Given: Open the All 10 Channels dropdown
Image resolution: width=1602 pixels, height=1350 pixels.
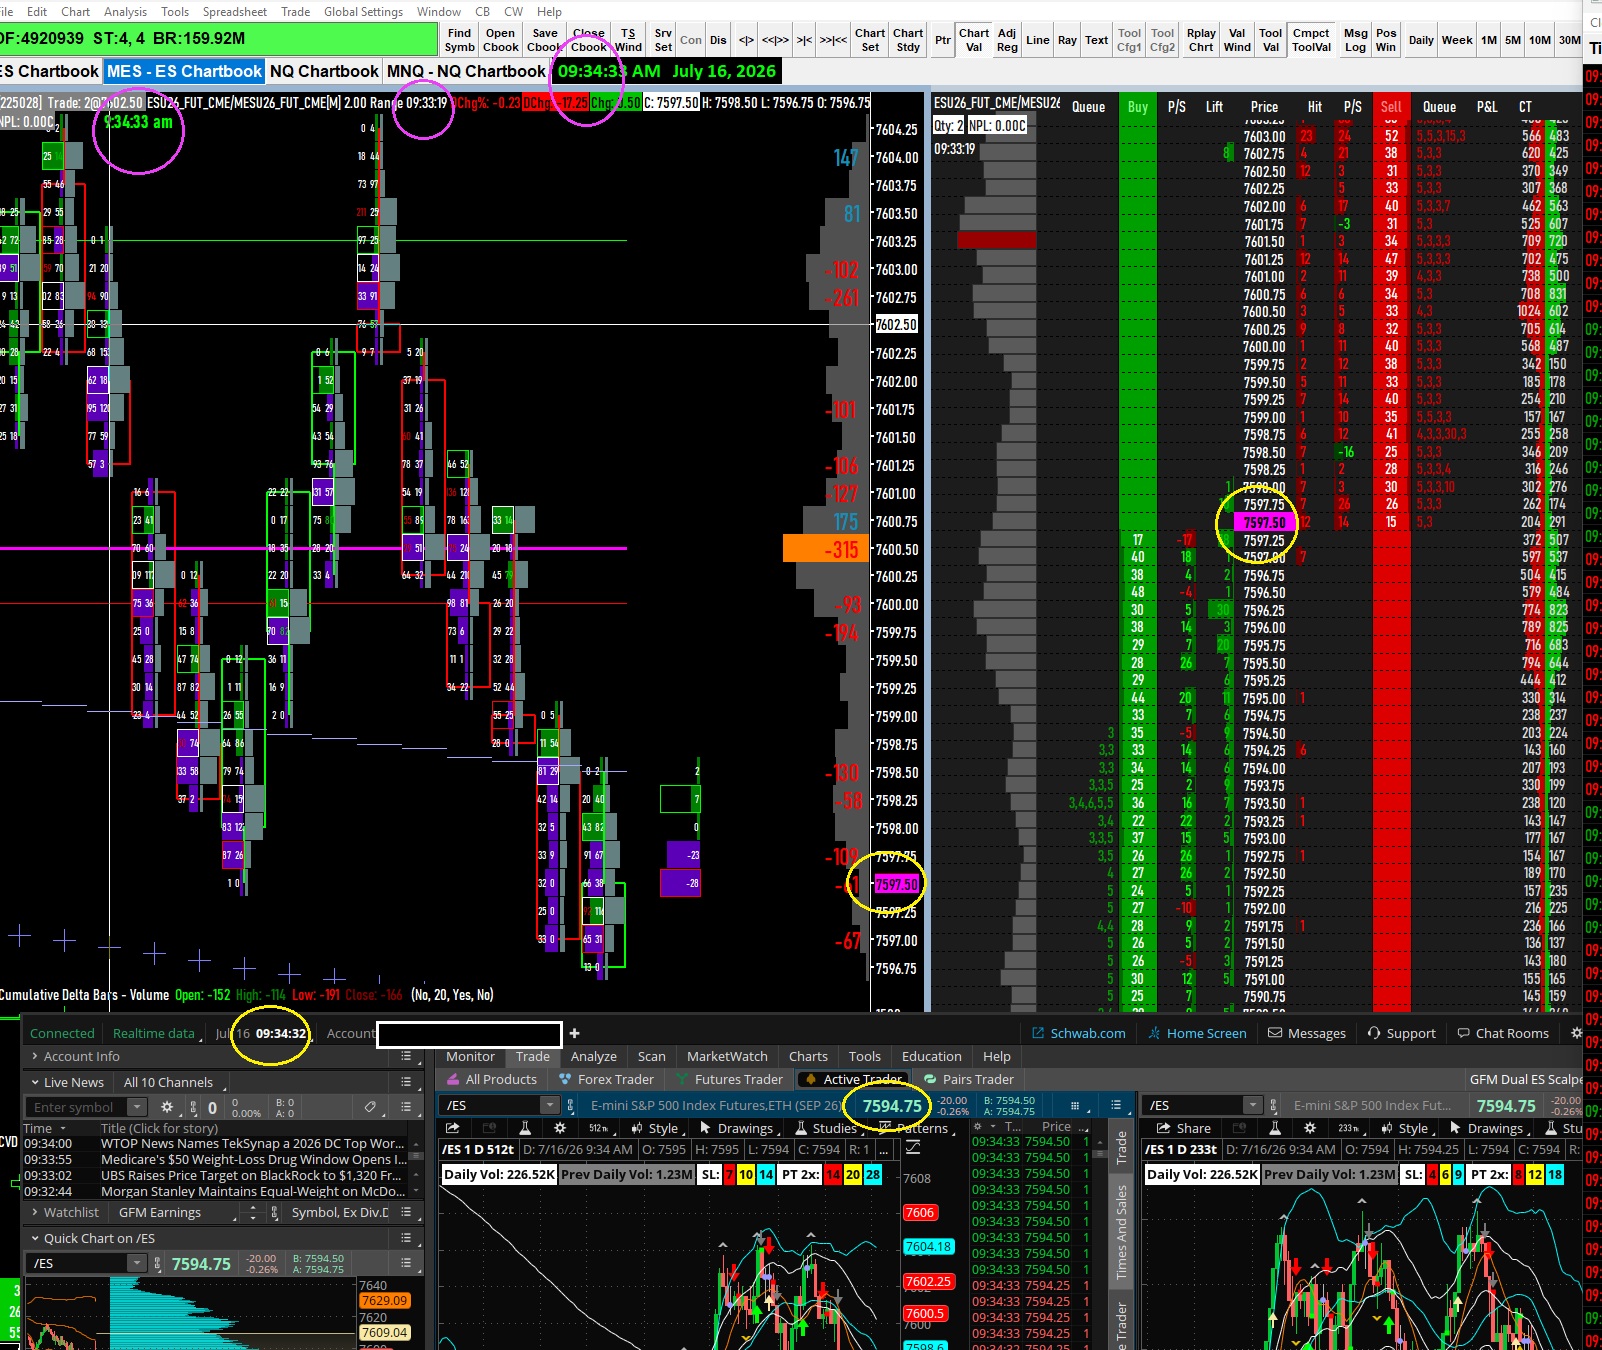Looking at the screenshot, I should click(x=170, y=1082).
